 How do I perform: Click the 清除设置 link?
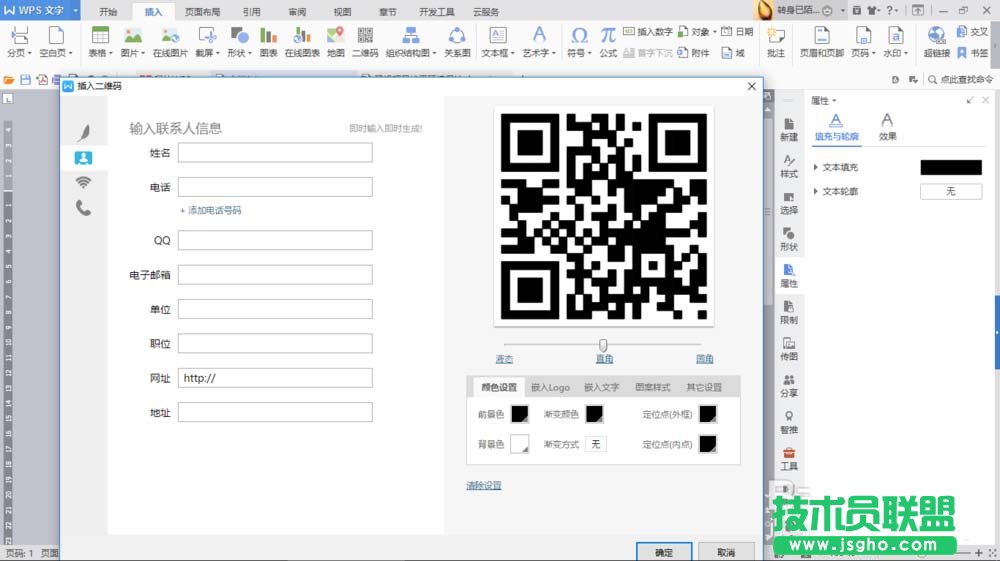point(484,486)
